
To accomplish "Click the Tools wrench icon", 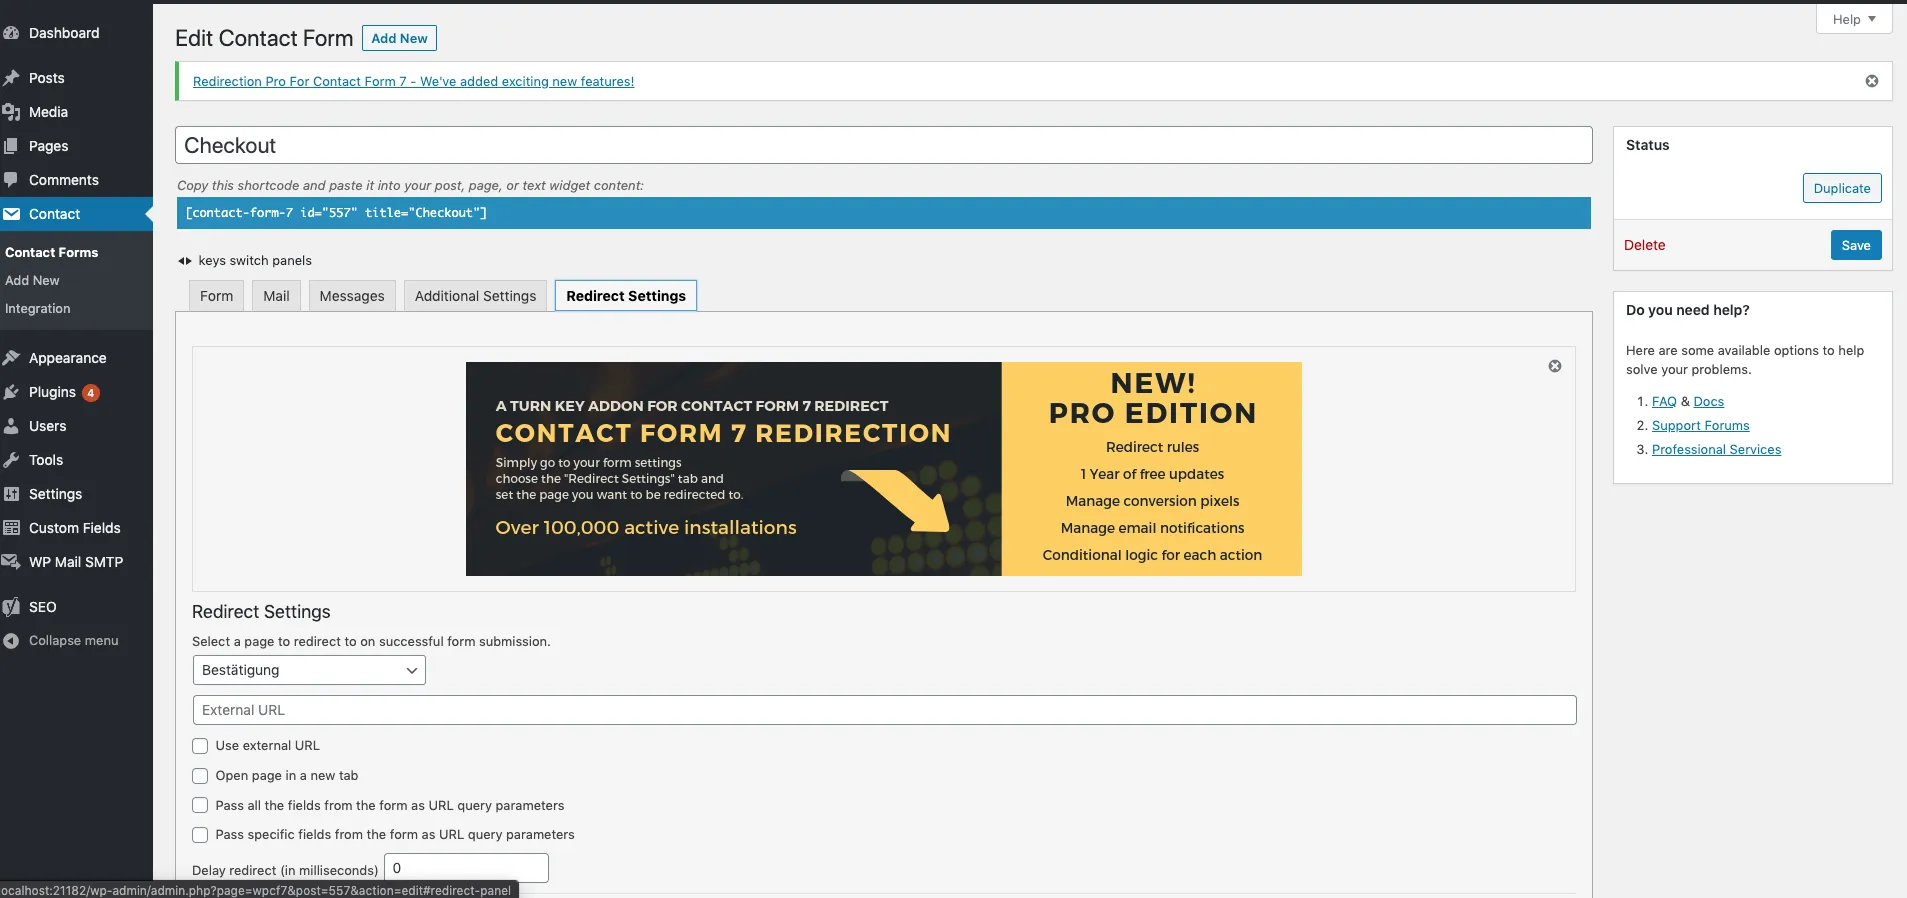I will pos(11,460).
